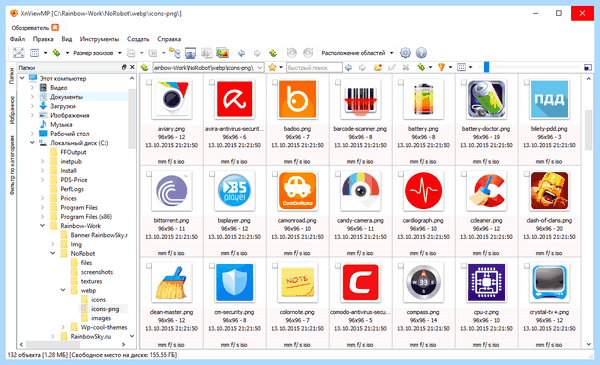Click in the Быстрый поиск field
Screen dimensions: 600x365
pos(314,68)
